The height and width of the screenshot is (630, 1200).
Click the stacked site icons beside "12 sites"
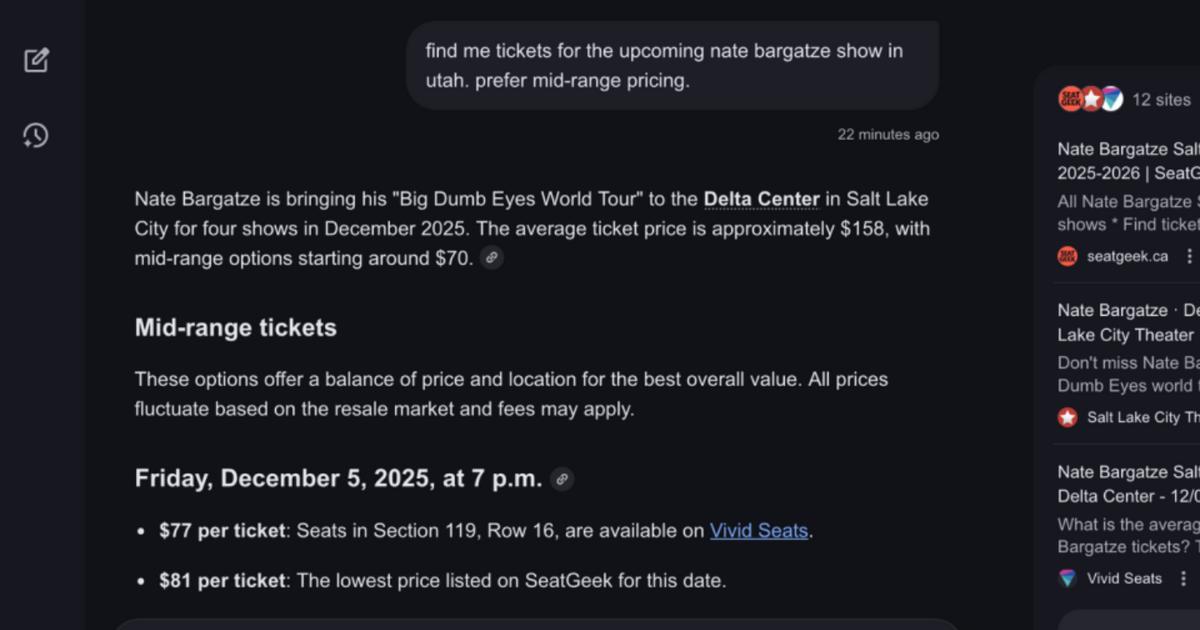[x=1090, y=99]
